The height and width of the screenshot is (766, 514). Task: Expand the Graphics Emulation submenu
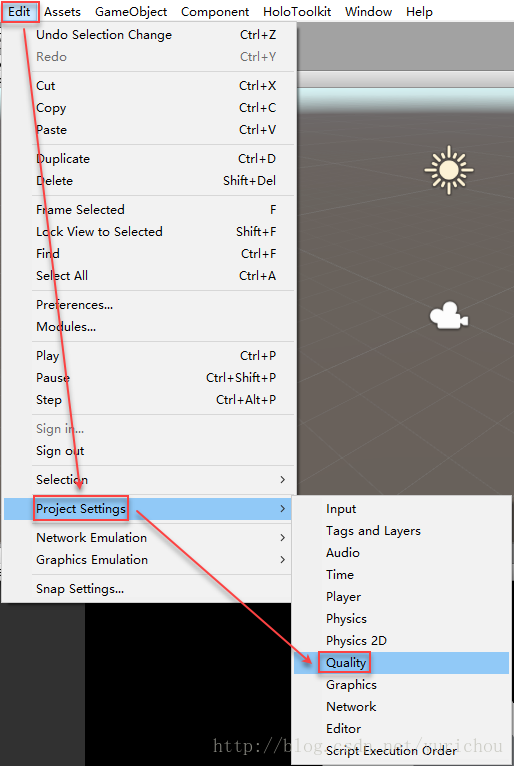tap(149, 559)
